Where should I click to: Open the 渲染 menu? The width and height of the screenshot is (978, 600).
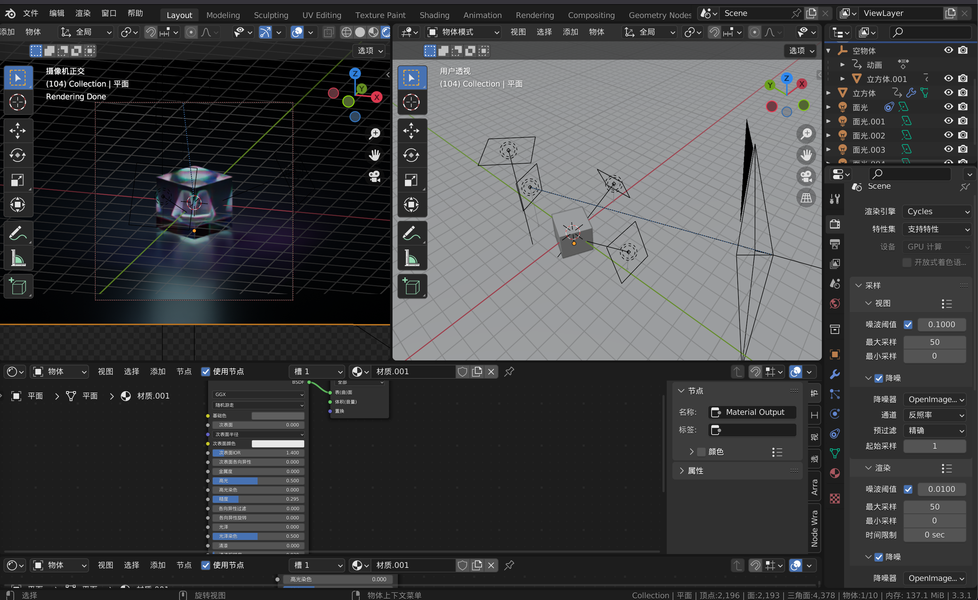coord(83,13)
